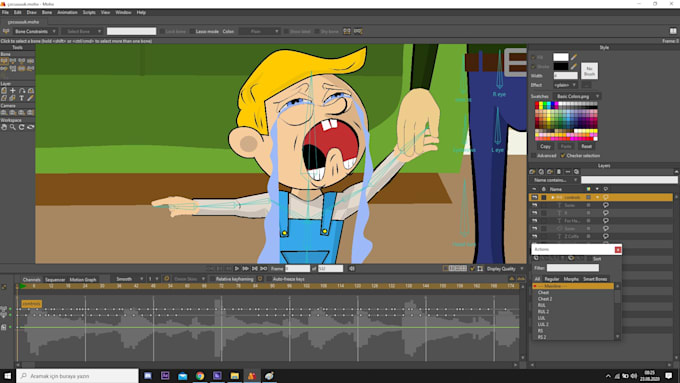Toggle the audio mute speaker icon
Image resolution: width=680 pixels, height=383 pixels.
pos(352,268)
